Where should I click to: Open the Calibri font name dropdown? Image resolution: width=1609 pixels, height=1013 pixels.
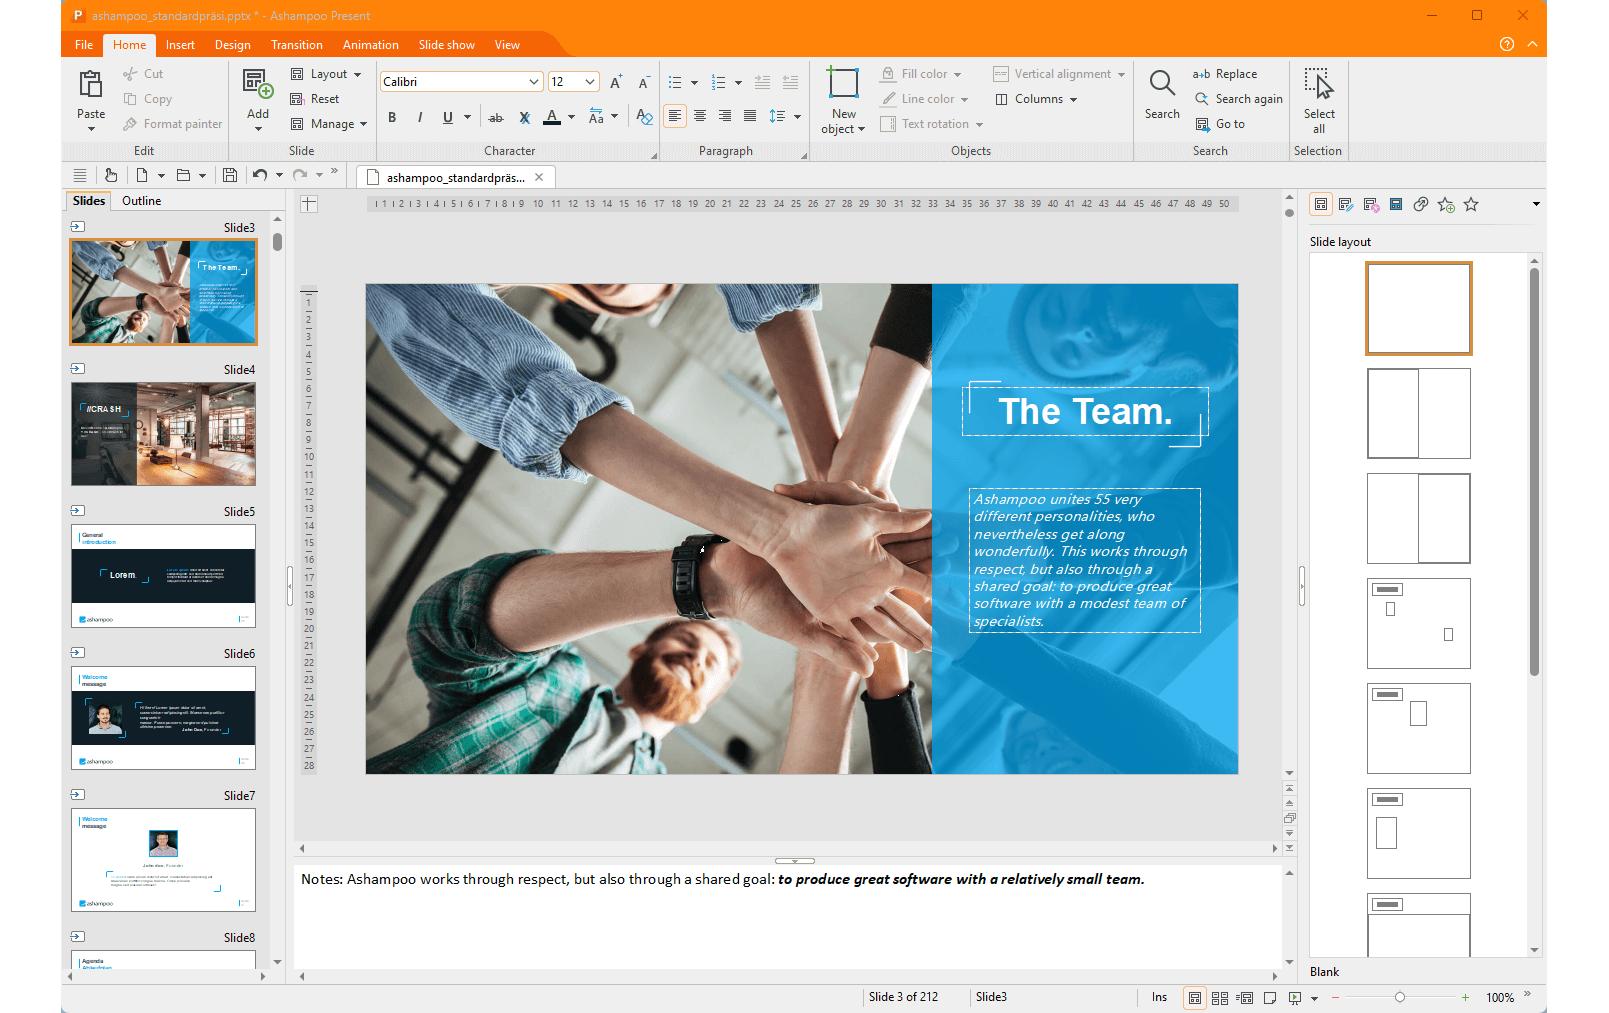coord(533,82)
